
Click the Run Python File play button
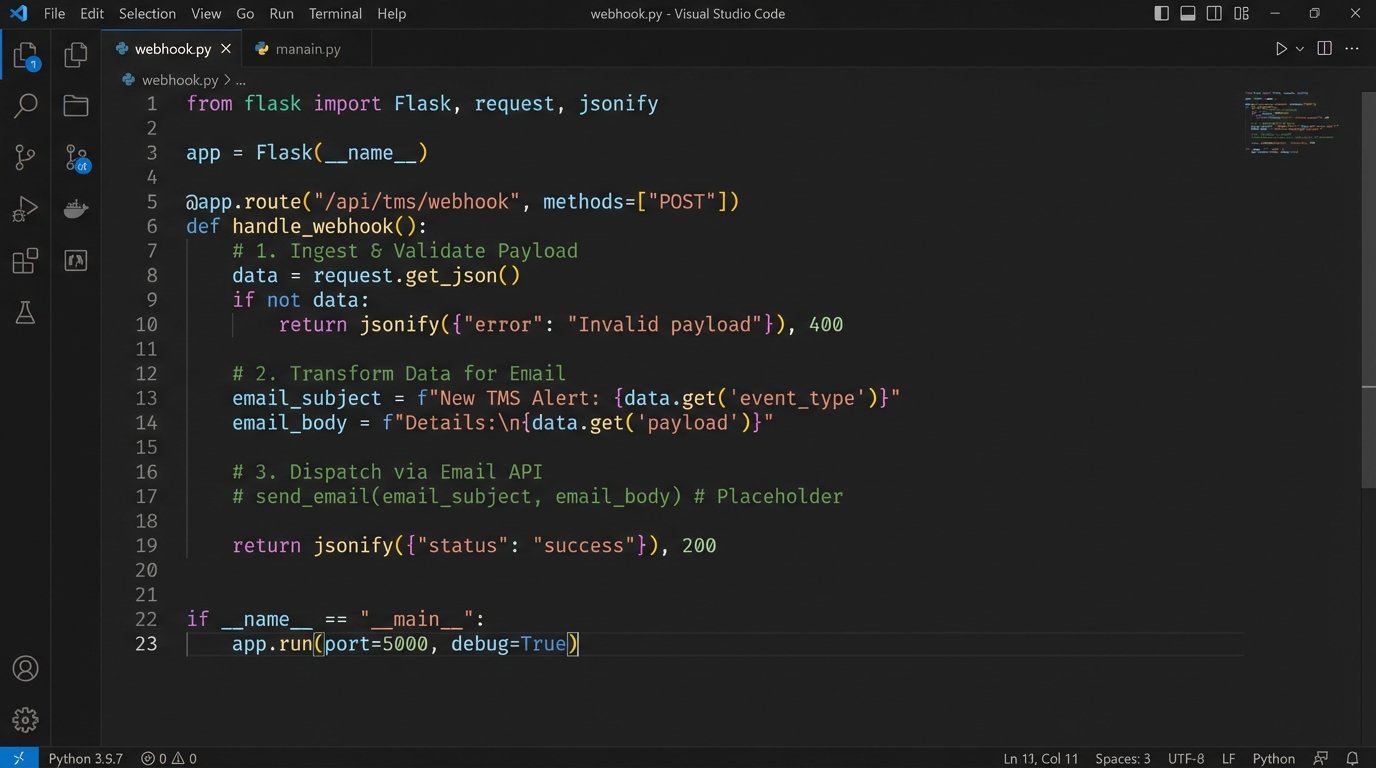click(1281, 48)
